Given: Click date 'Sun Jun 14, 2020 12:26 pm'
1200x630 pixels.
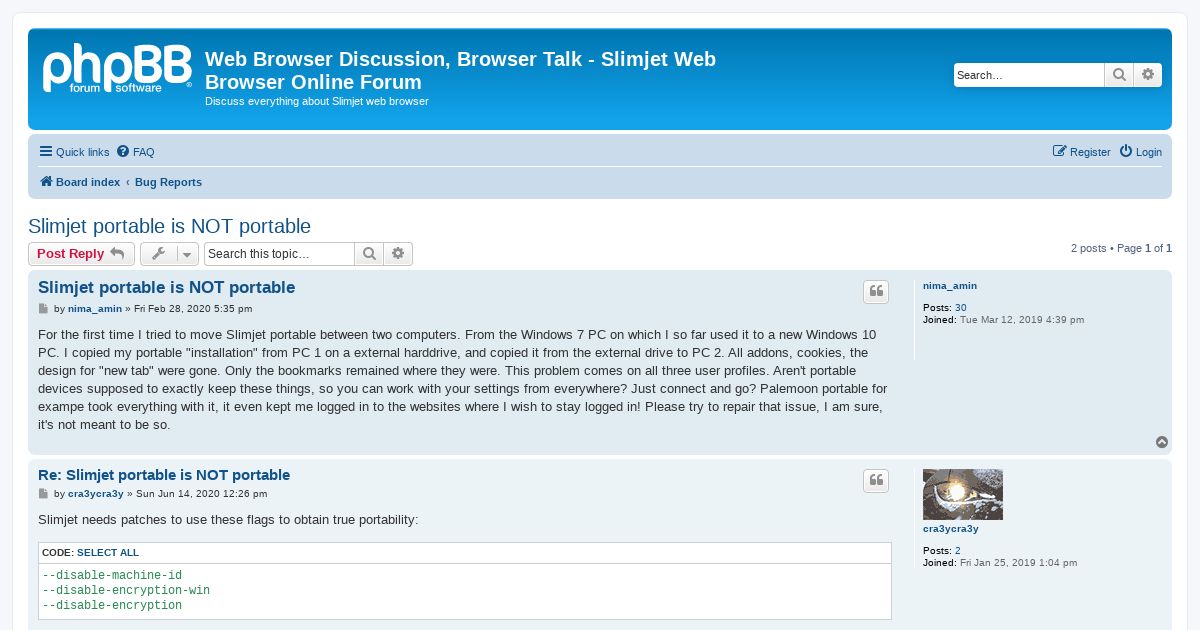Looking at the screenshot, I should 202,494.
